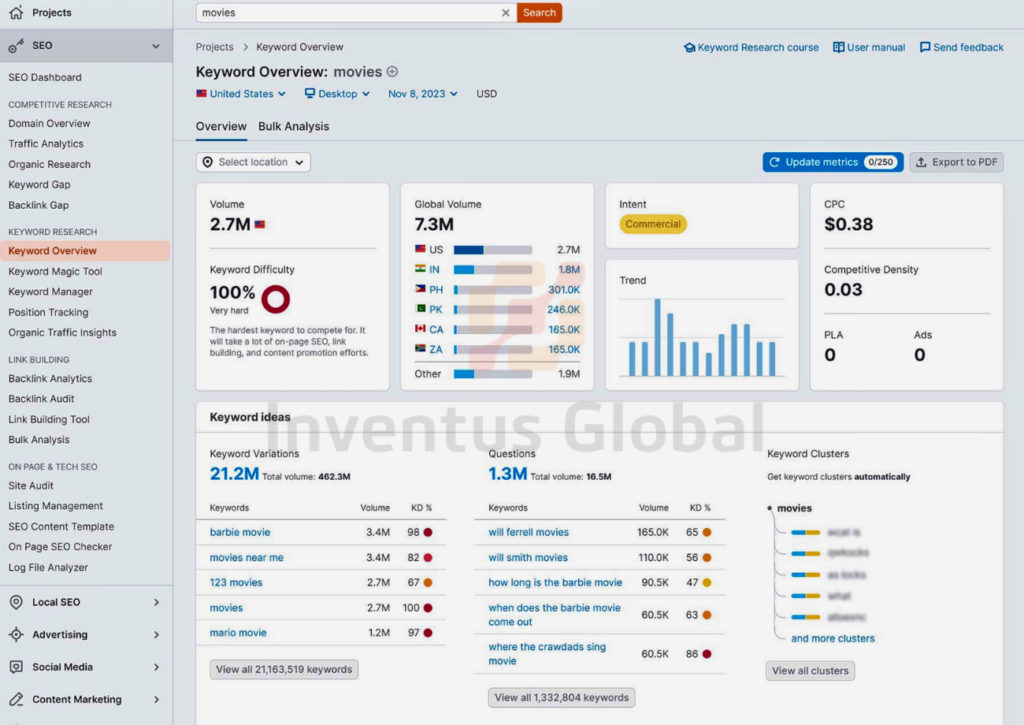
Task: Click the location pin in Select location
Action: [x=208, y=162]
